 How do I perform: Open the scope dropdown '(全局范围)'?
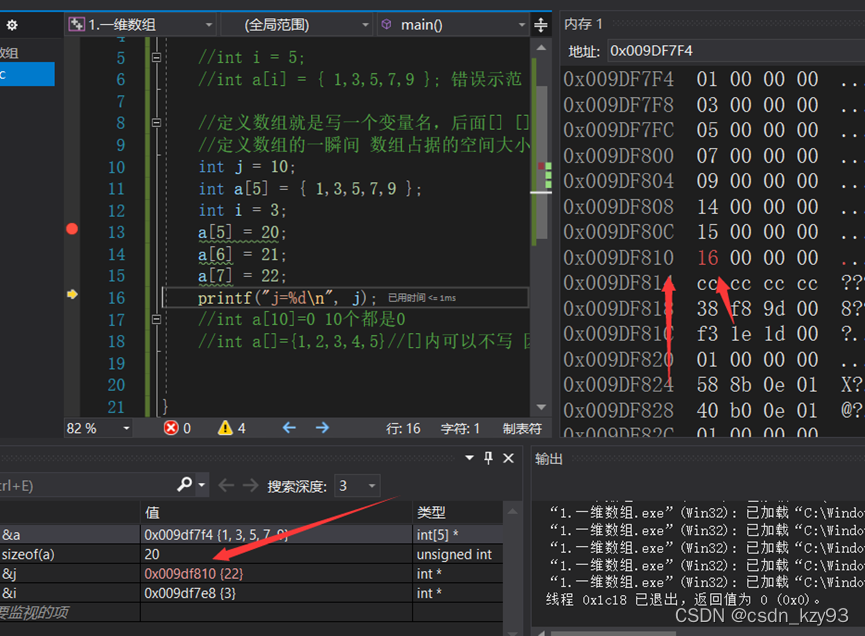pos(296,25)
